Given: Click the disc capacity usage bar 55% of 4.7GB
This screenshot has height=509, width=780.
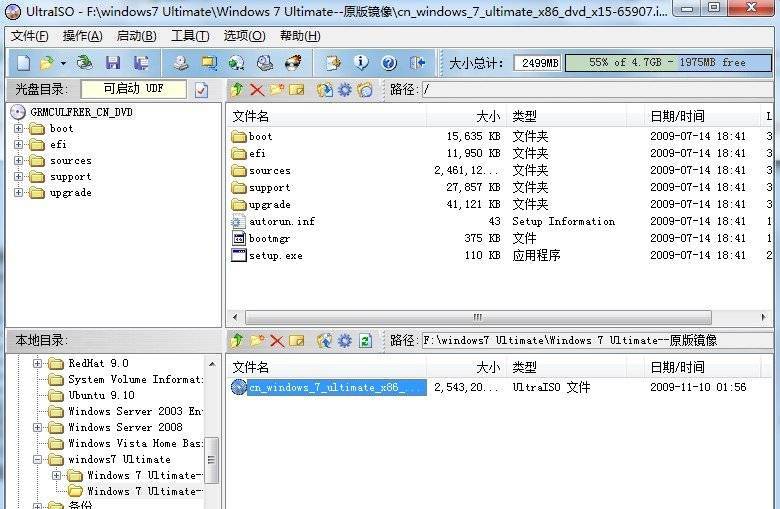Looking at the screenshot, I should click(x=668, y=63).
